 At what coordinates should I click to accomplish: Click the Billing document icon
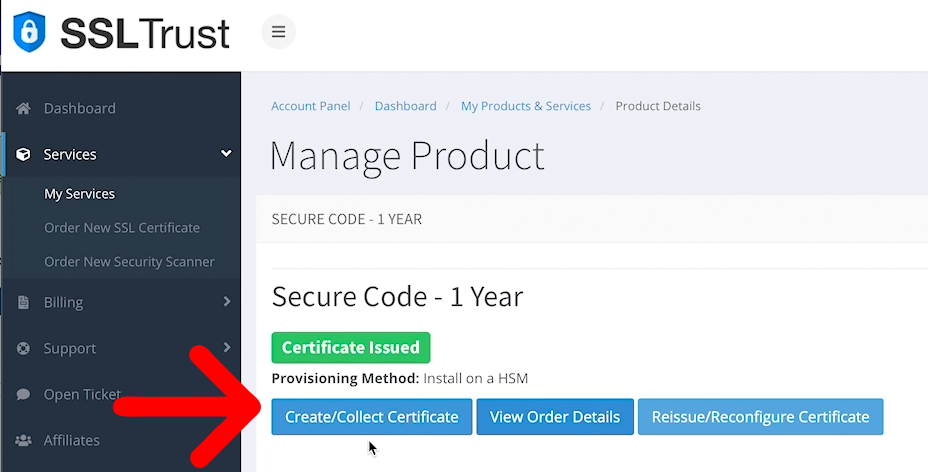pyautogui.click(x=24, y=302)
